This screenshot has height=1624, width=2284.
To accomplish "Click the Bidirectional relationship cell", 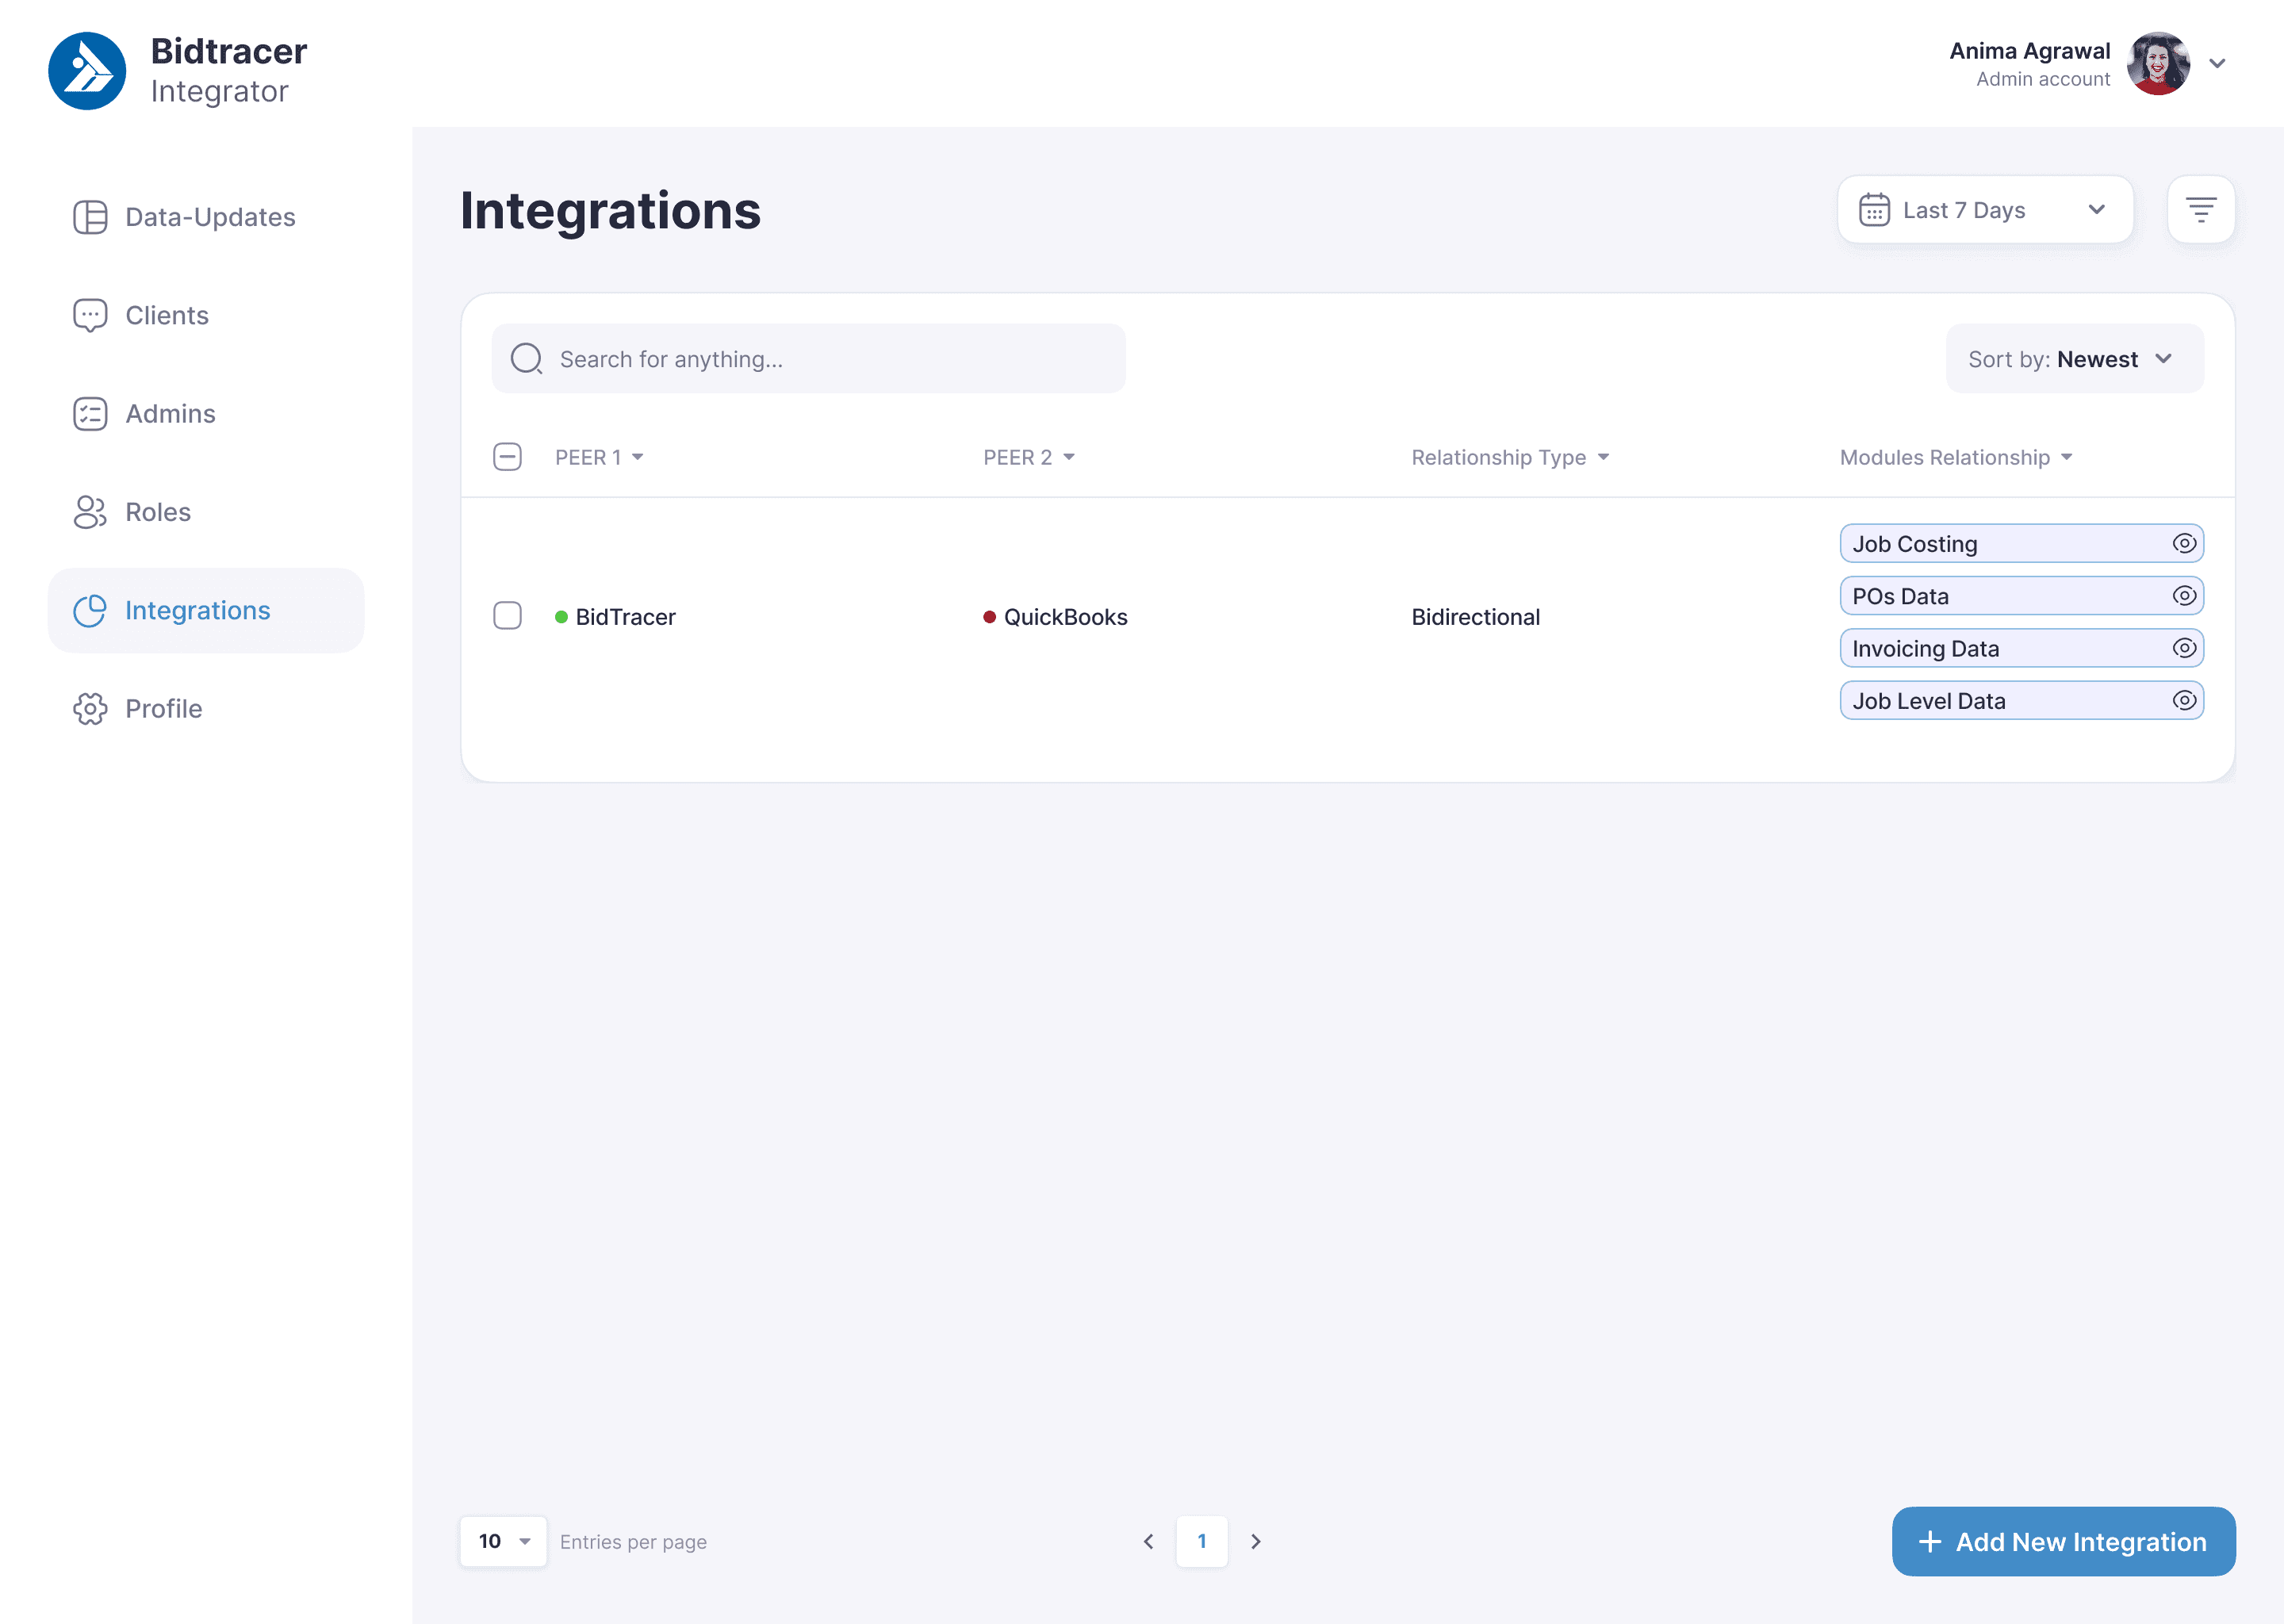I will point(1475,617).
